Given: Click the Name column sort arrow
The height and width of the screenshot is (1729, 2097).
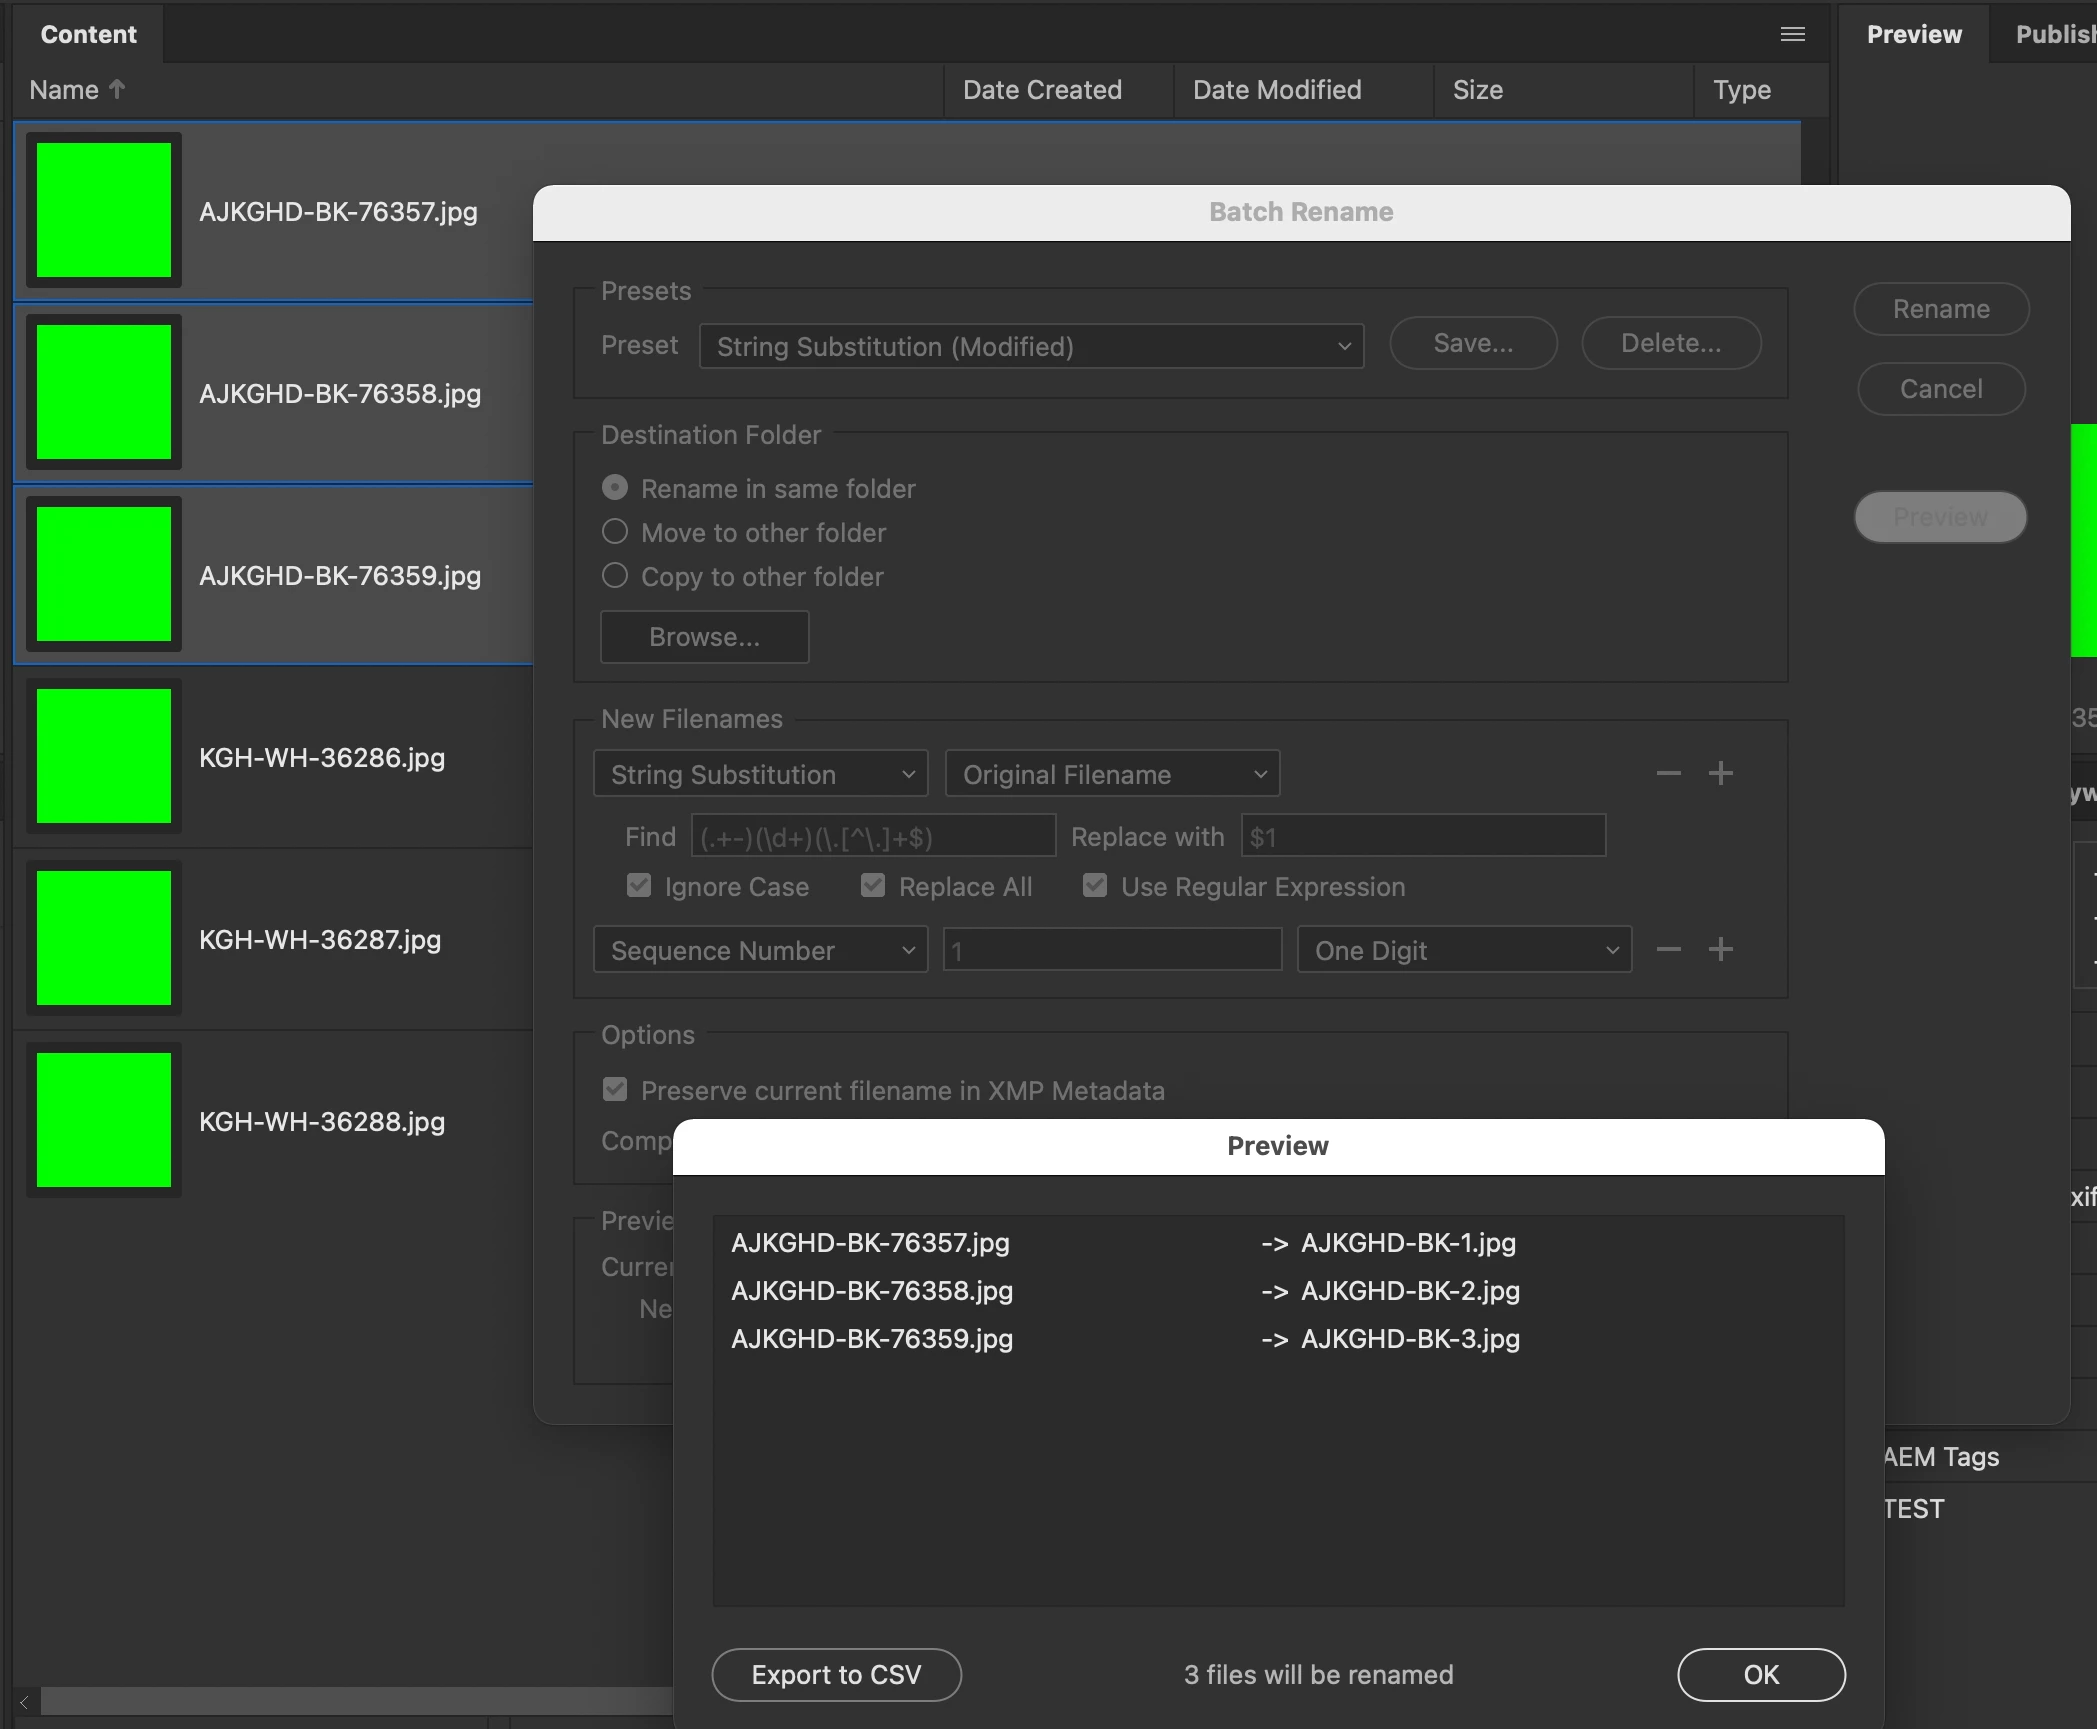Looking at the screenshot, I should point(117,89).
